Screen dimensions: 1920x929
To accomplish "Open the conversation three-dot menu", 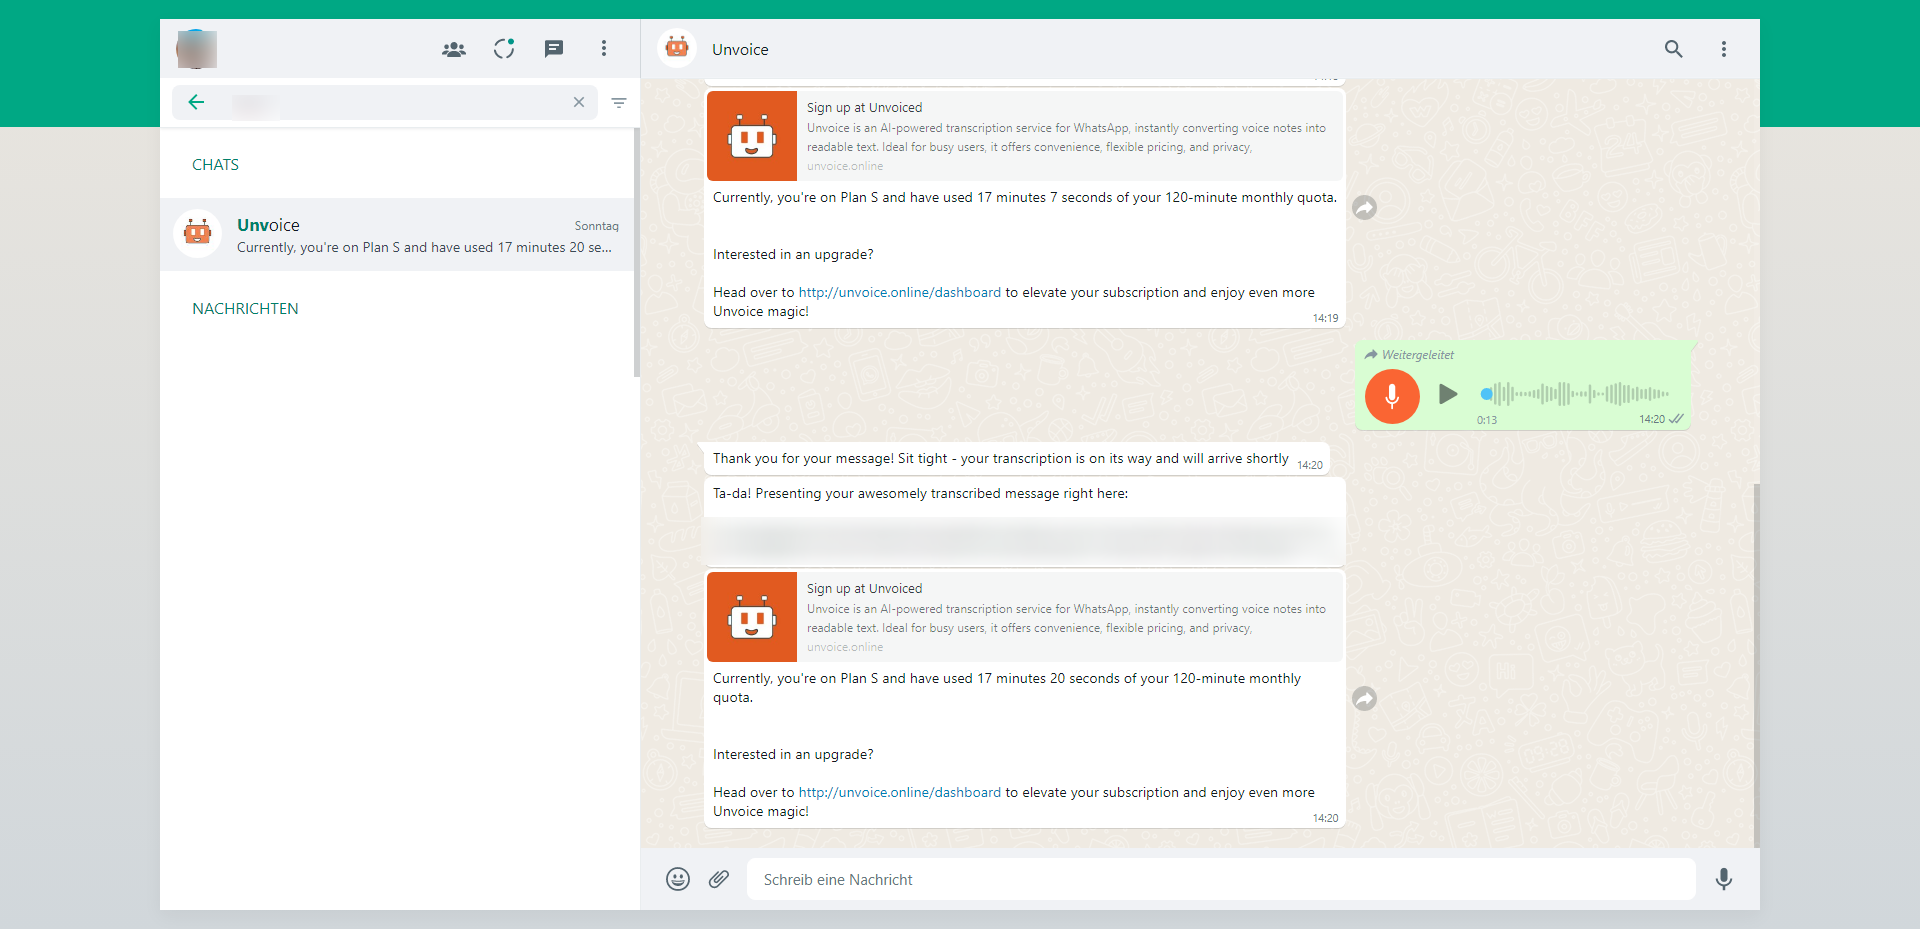I will [x=1724, y=49].
